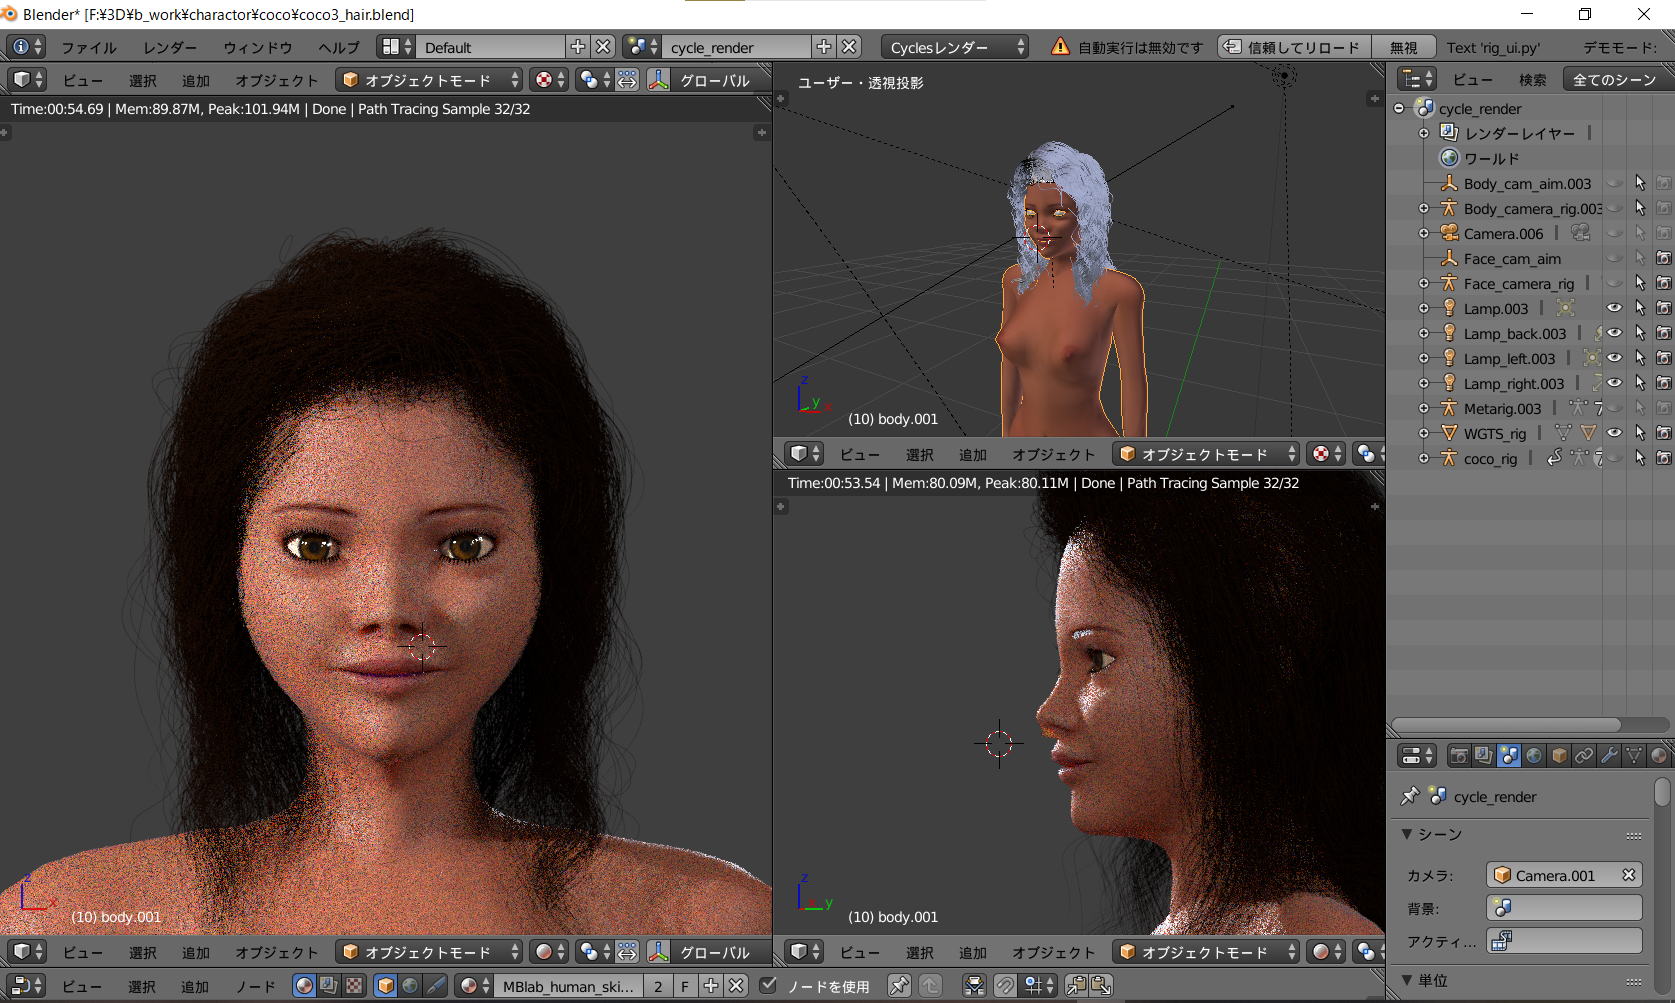This screenshot has width=1675, height=1003.
Task: Open the Cyclesレンダー engine dropdown
Action: (955, 47)
